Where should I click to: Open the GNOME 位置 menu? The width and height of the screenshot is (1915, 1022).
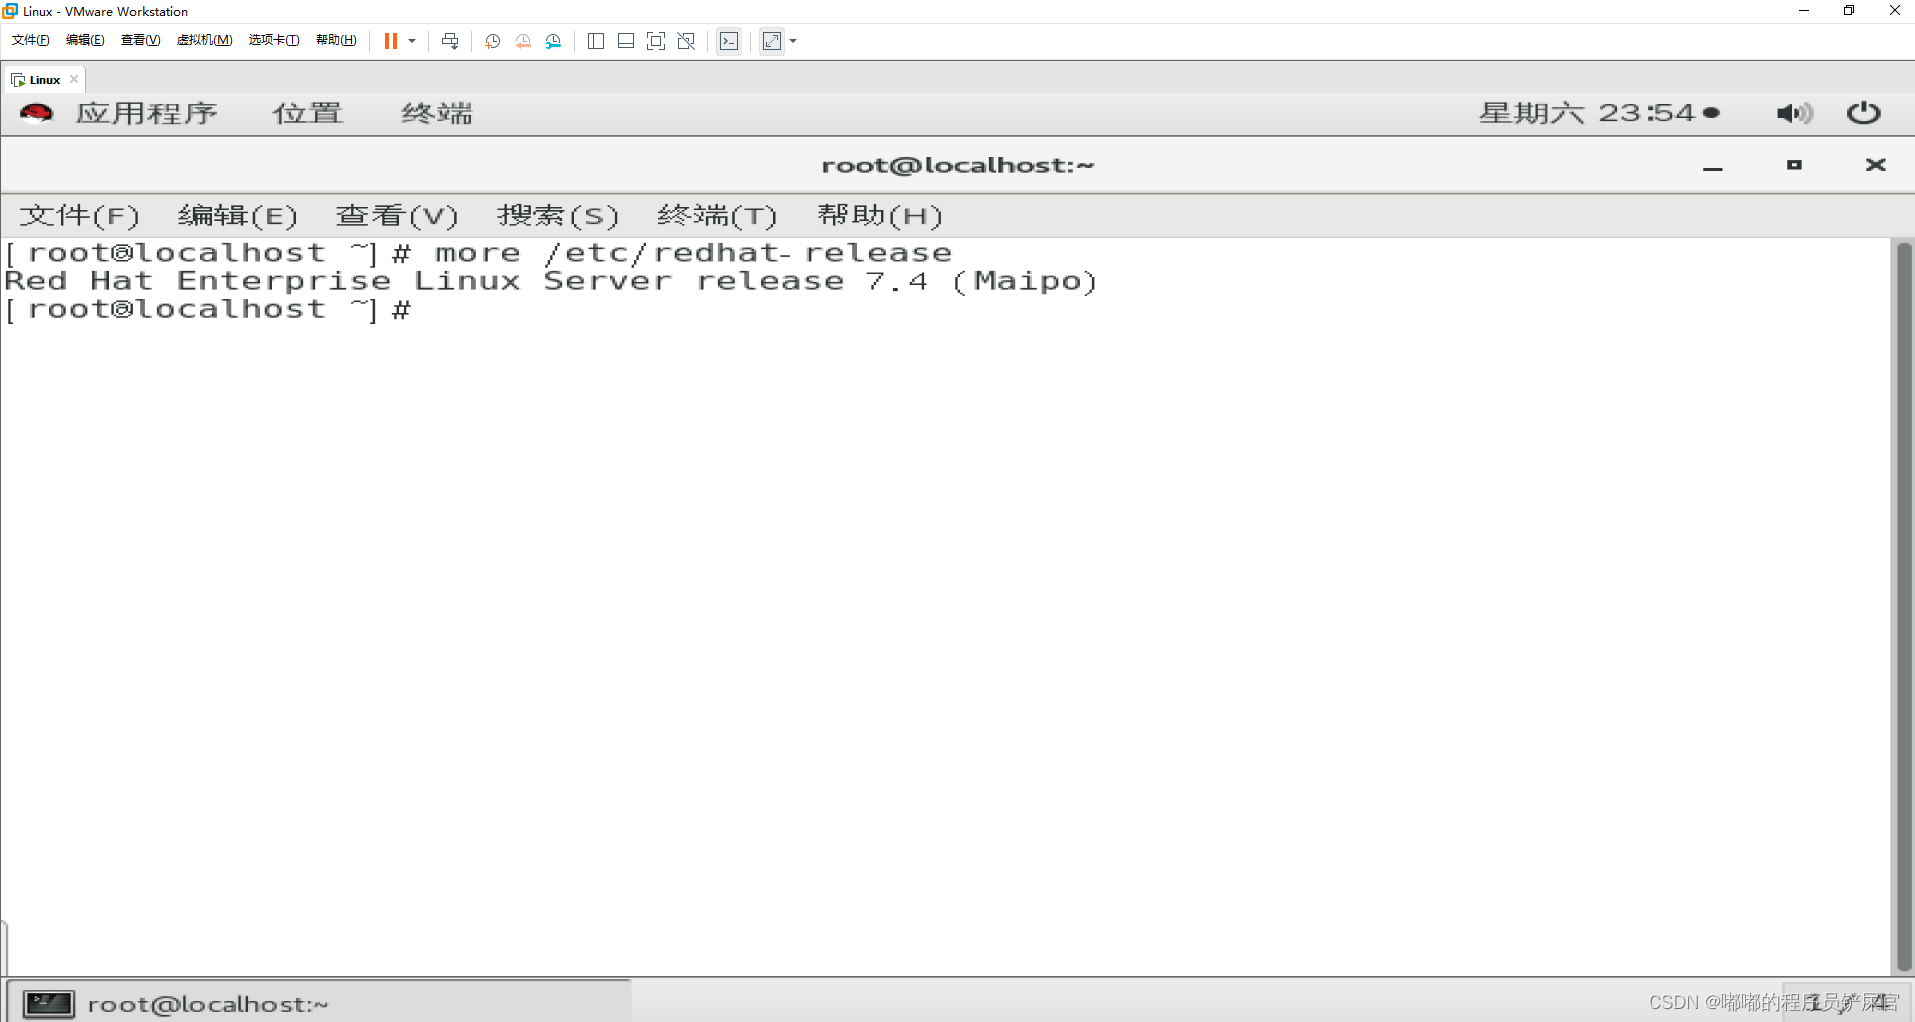[308, 113]
